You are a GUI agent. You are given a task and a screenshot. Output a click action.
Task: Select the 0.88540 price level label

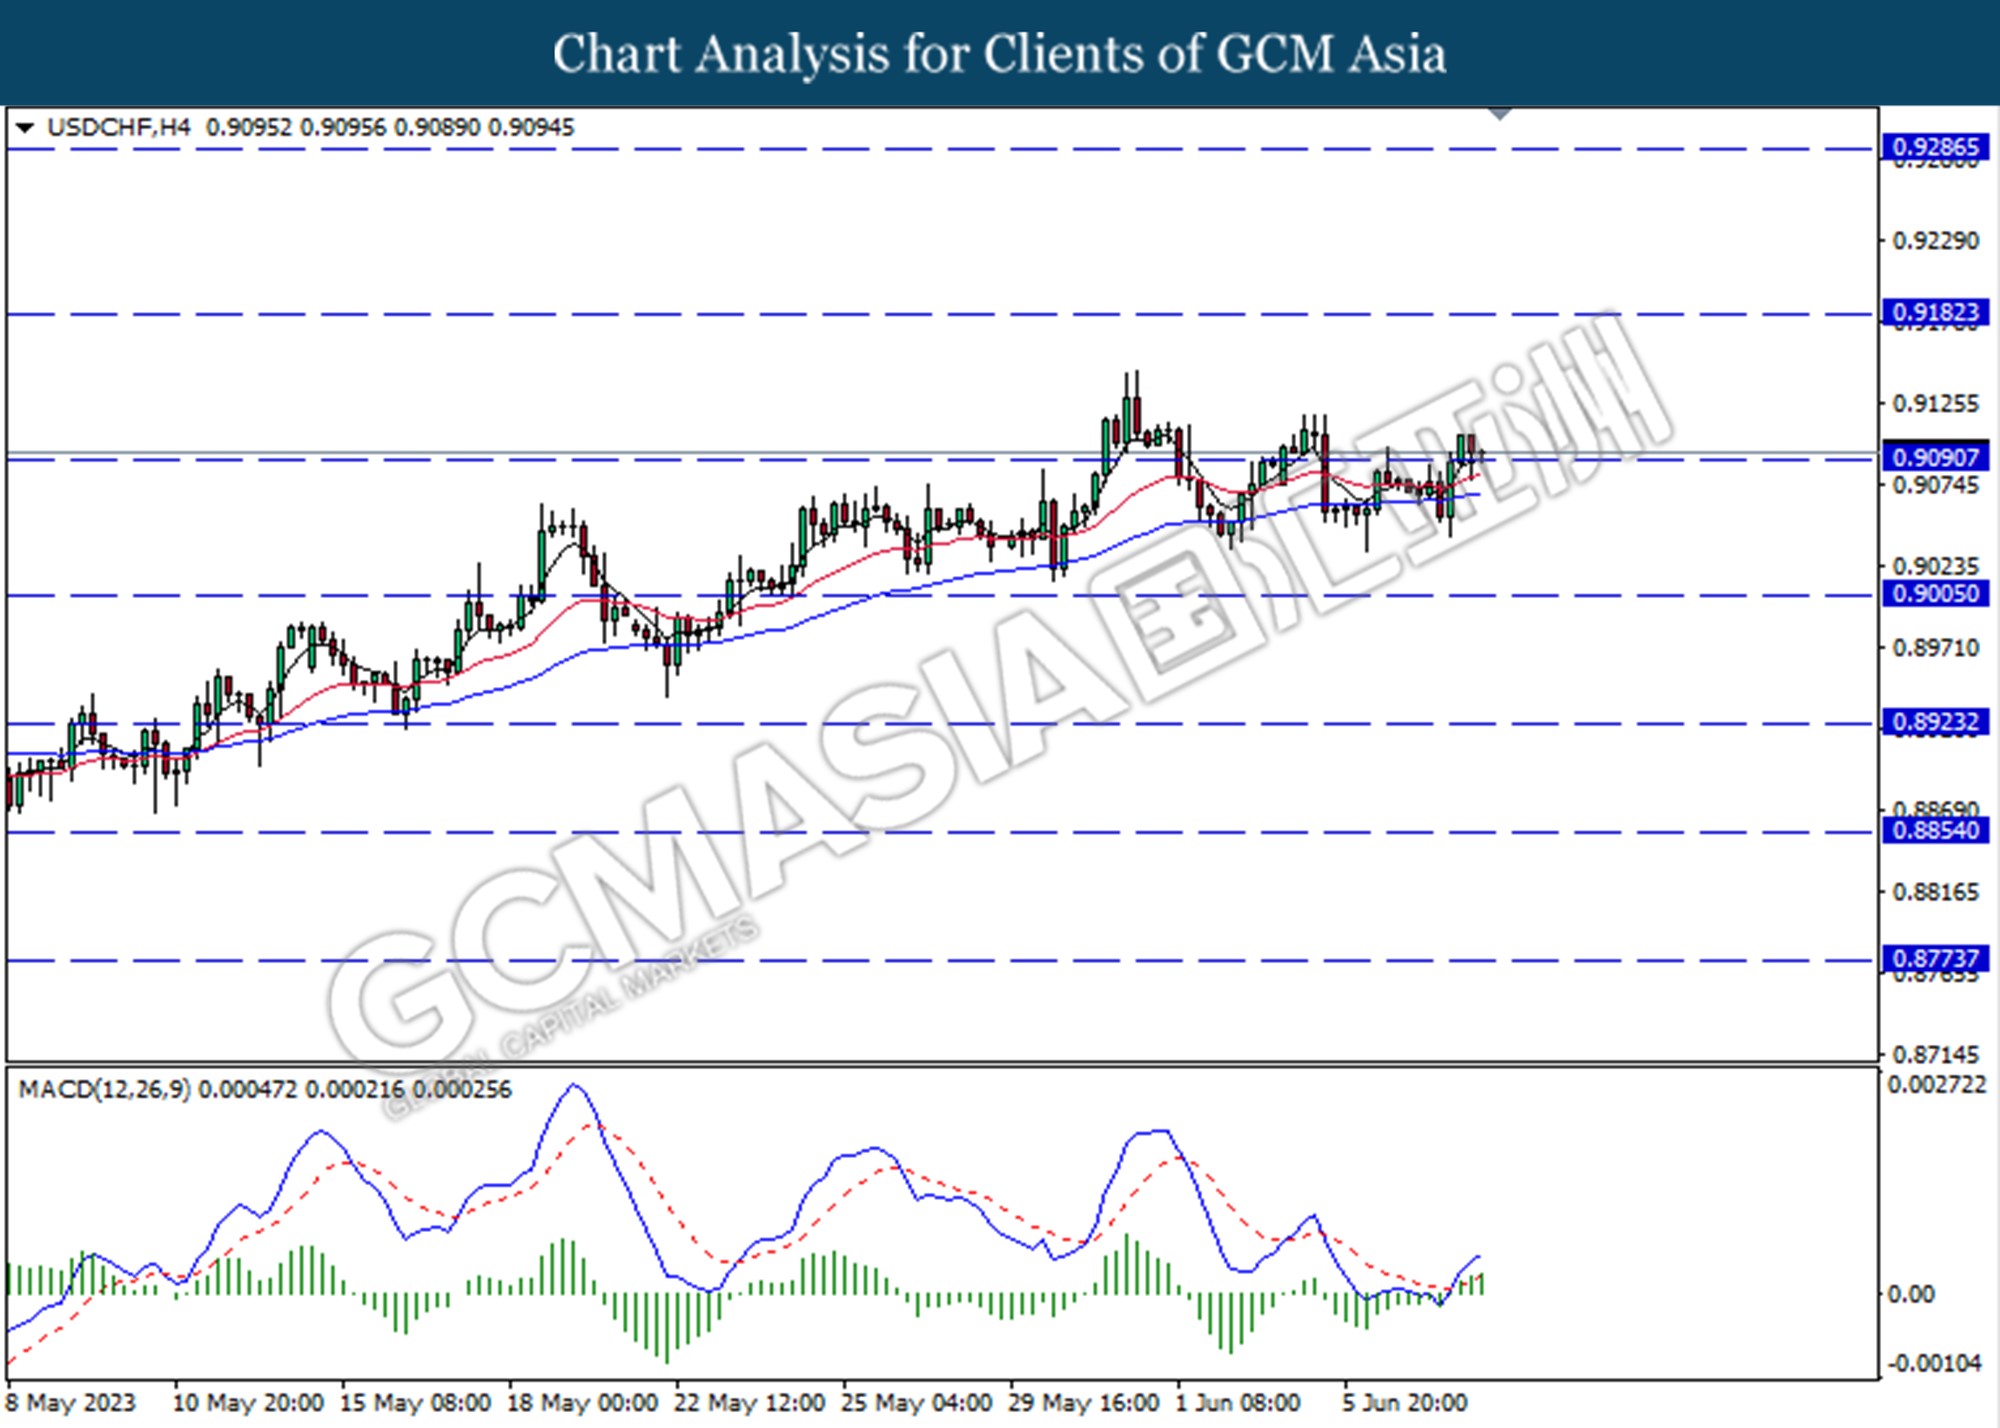pyautogui.click(x=1935, y=830)
